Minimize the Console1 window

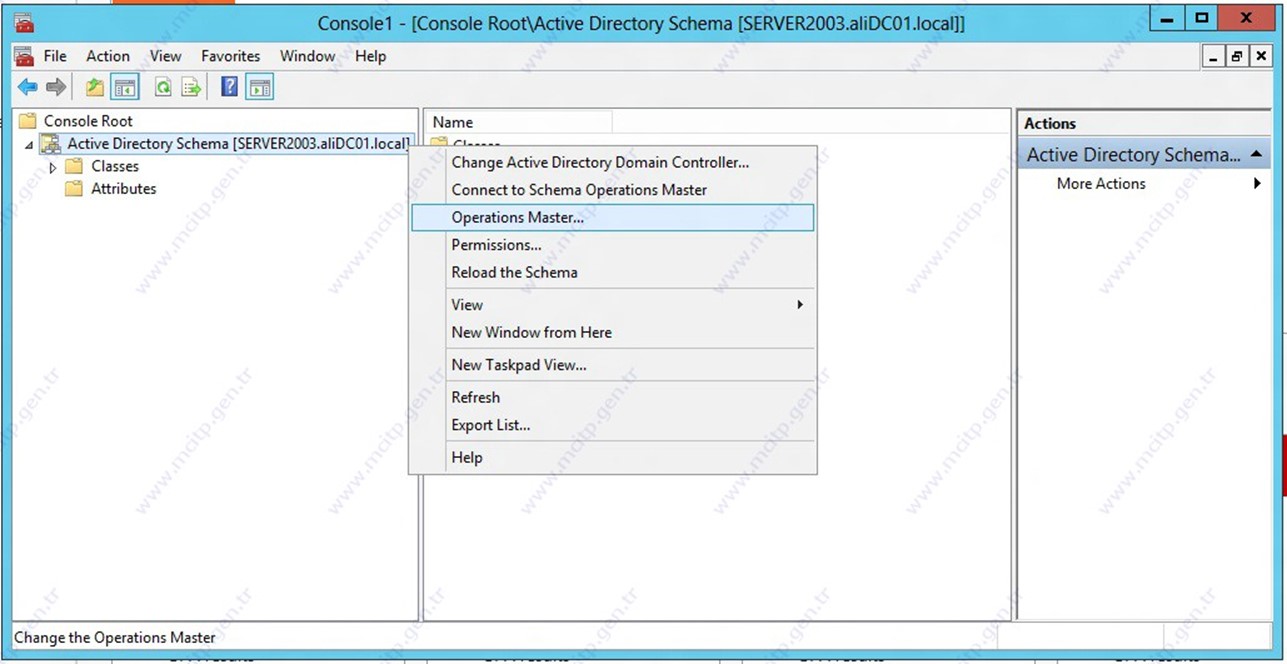point(1167,18)
